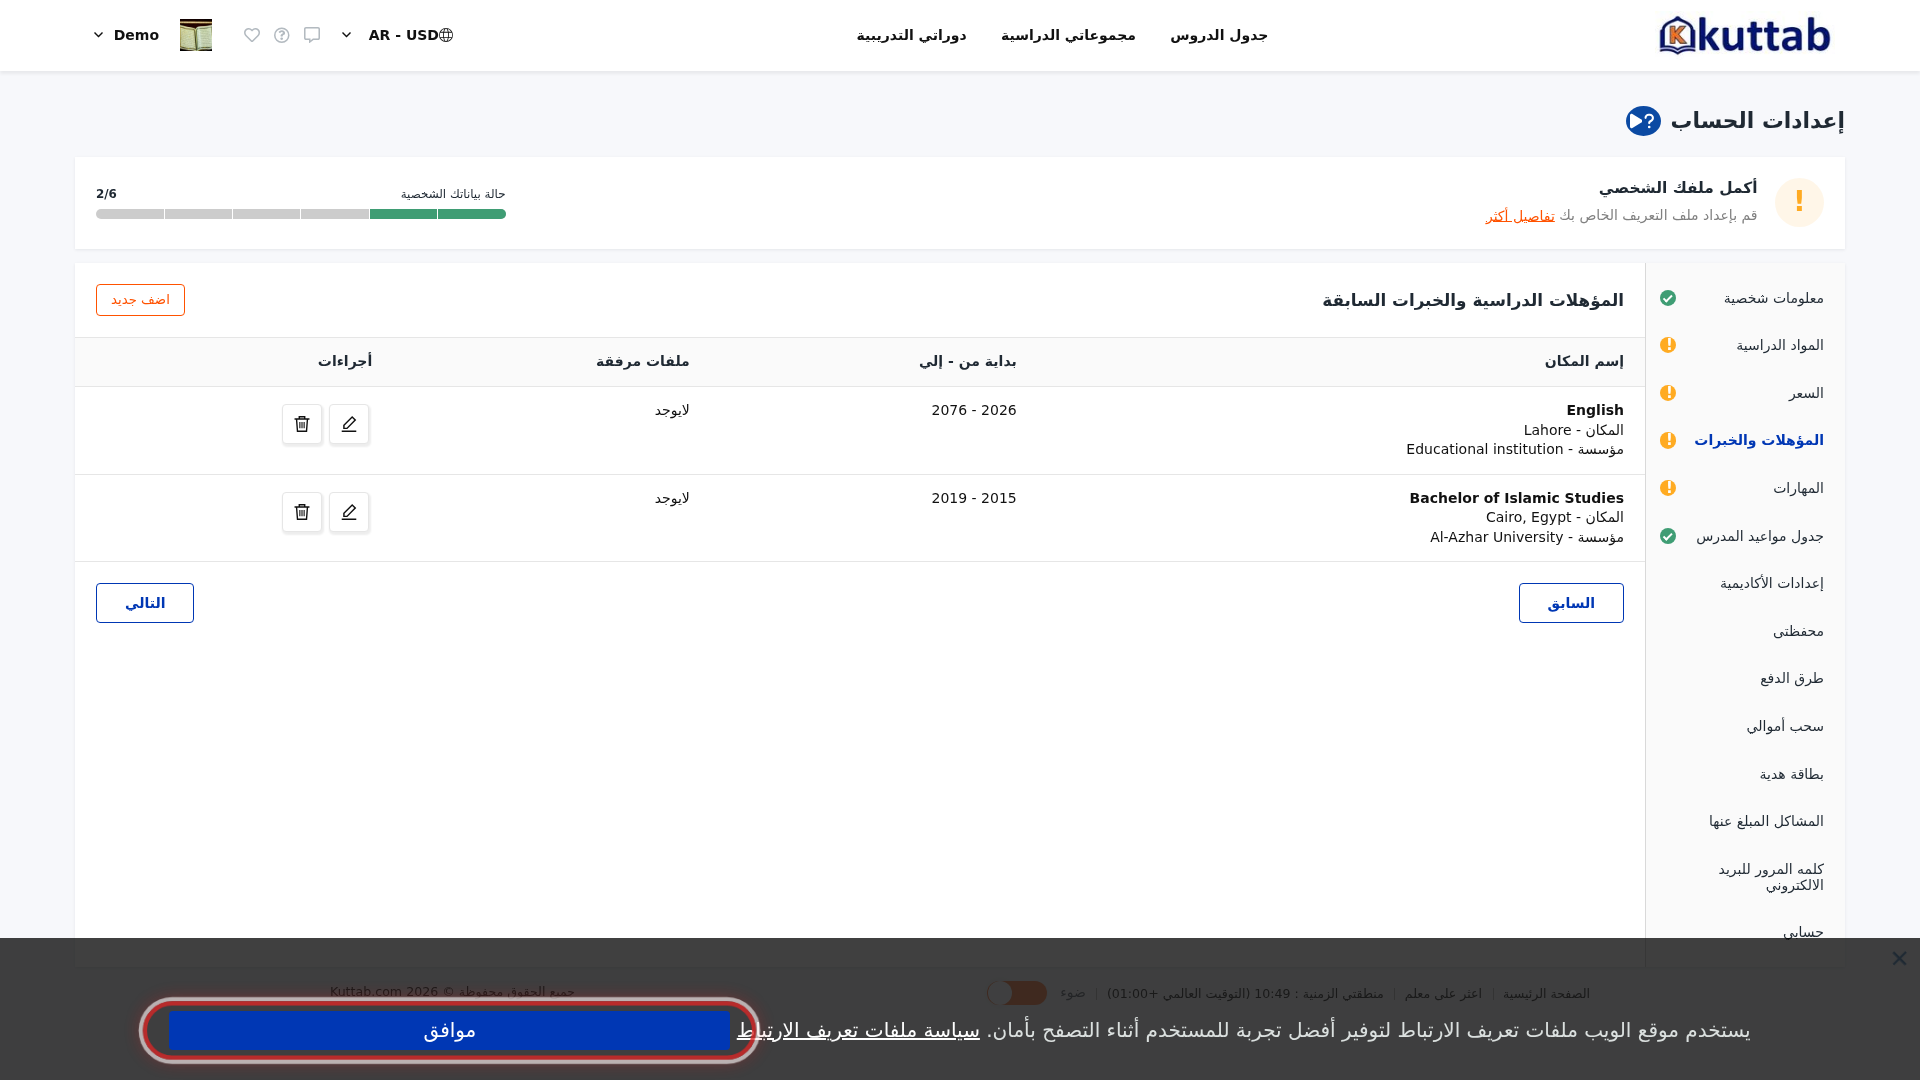Click the English qualification title
The width and height of the screenshot is (1920, 1080).
pos(1595,410)
